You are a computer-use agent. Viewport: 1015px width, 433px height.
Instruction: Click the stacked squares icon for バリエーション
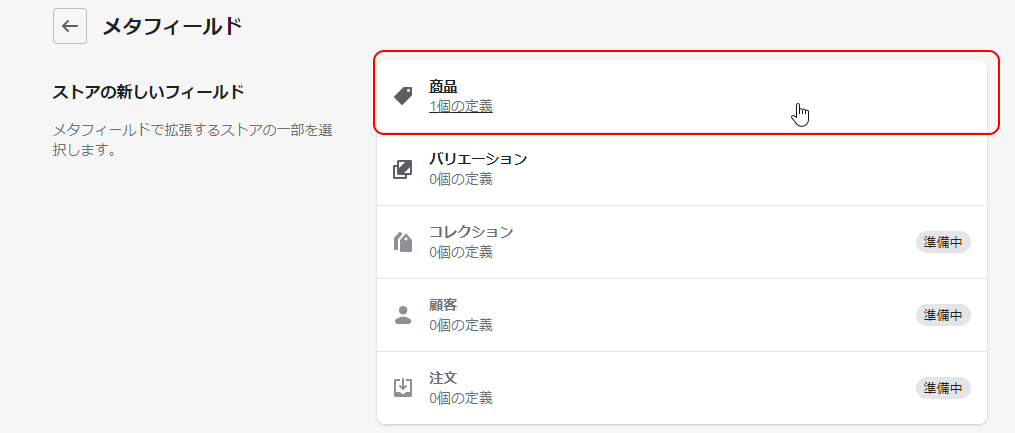pos(403,170)
